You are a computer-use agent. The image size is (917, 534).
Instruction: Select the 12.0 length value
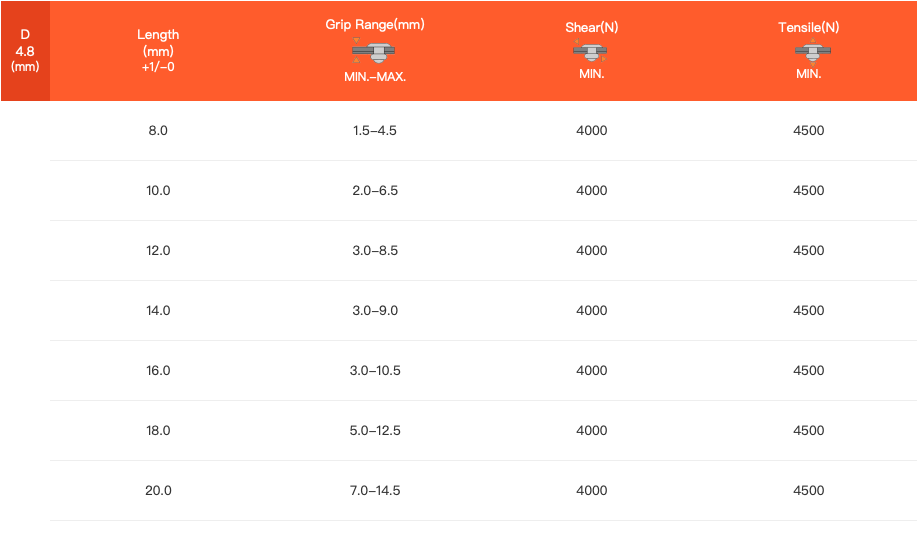158,250
